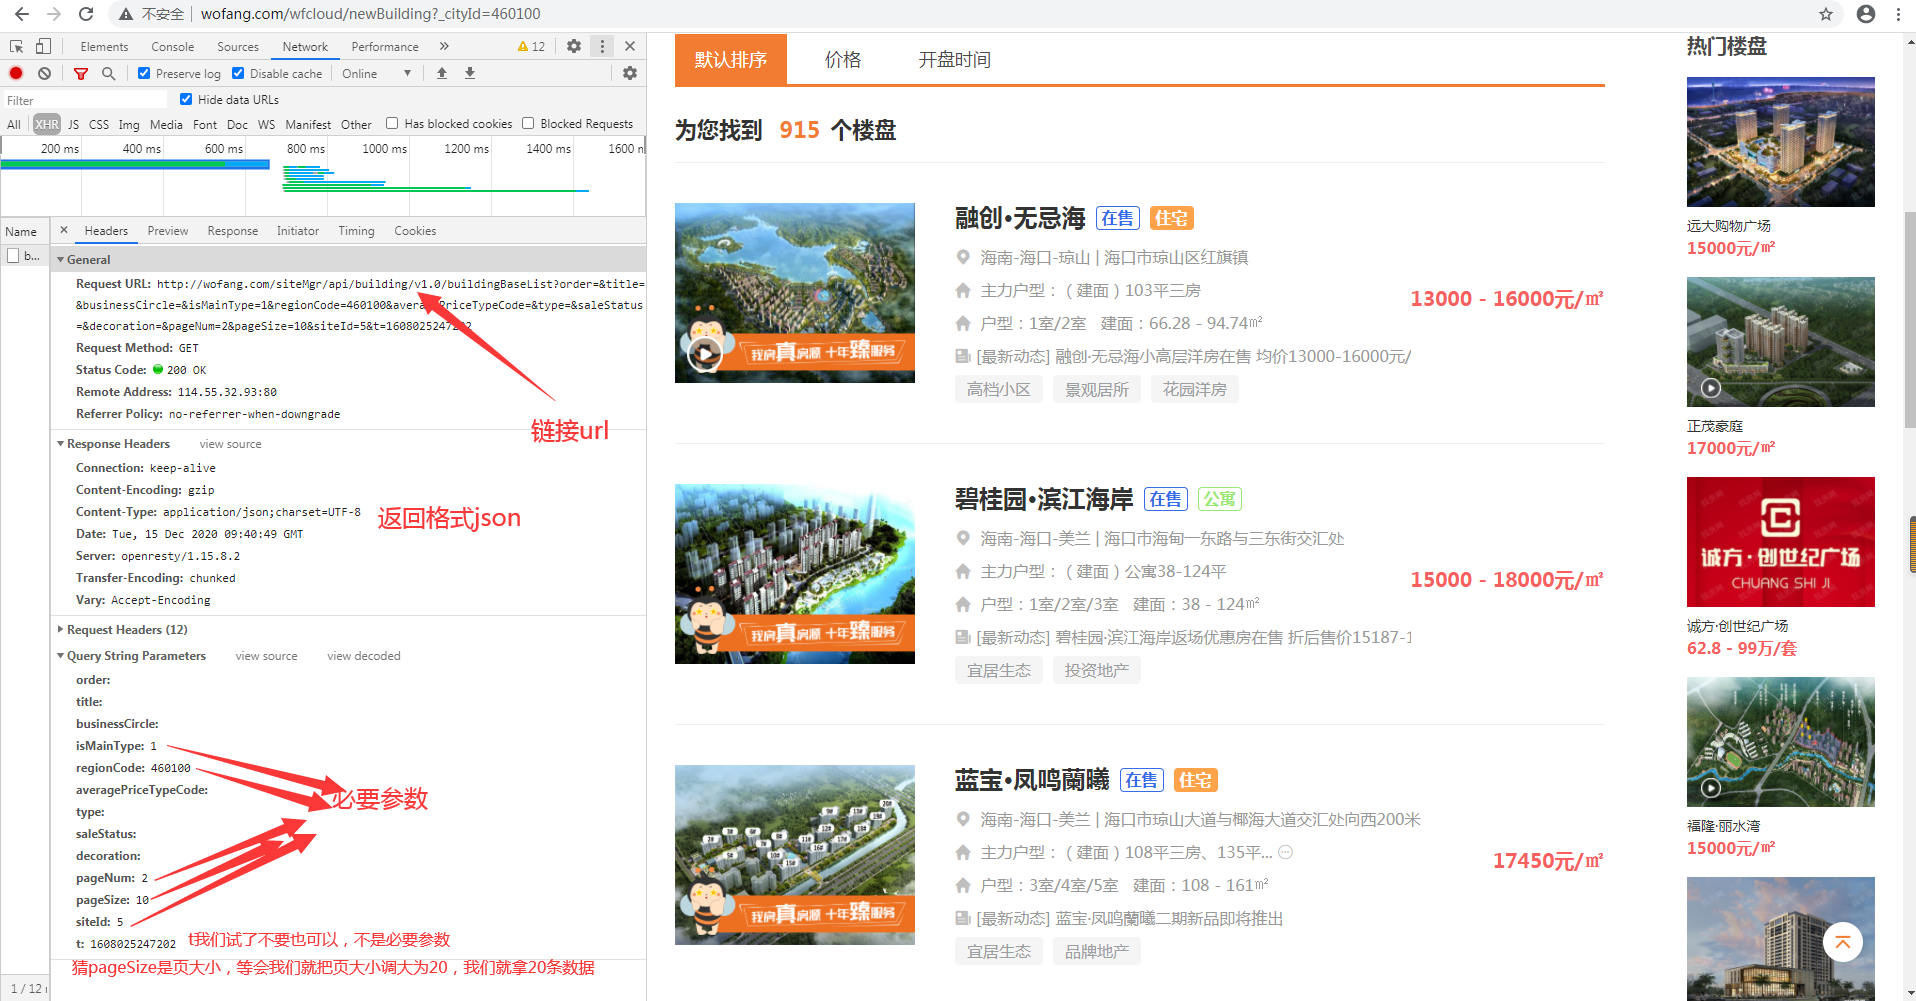Bookmark this page with the star icon

tap(1826, 14)
